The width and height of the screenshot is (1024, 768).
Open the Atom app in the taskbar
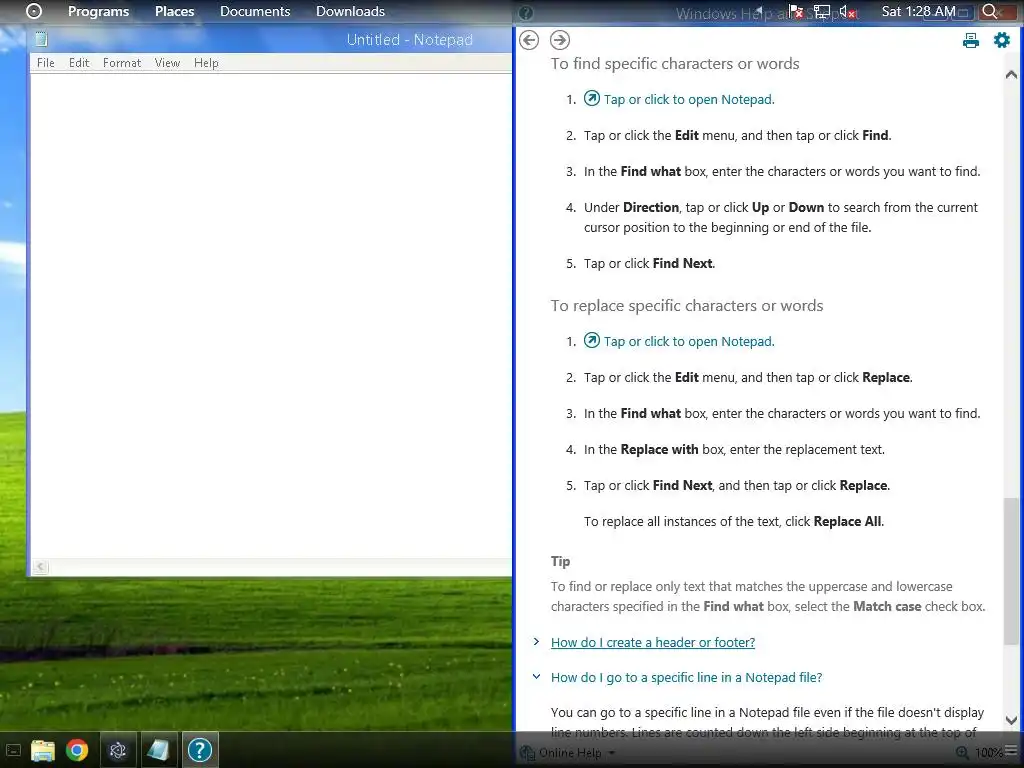118,750
